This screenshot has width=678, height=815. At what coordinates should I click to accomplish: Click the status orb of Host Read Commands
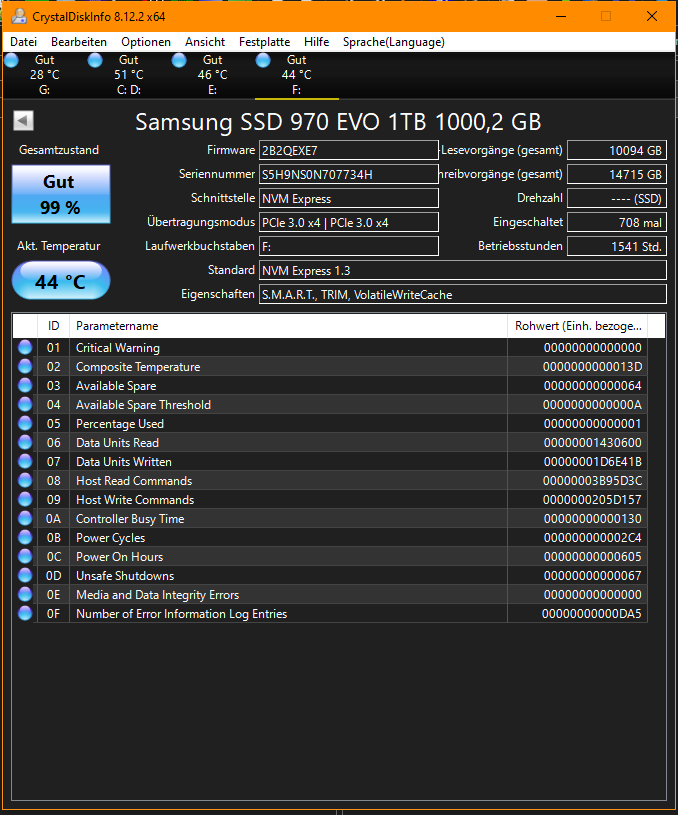pos(25,480)
